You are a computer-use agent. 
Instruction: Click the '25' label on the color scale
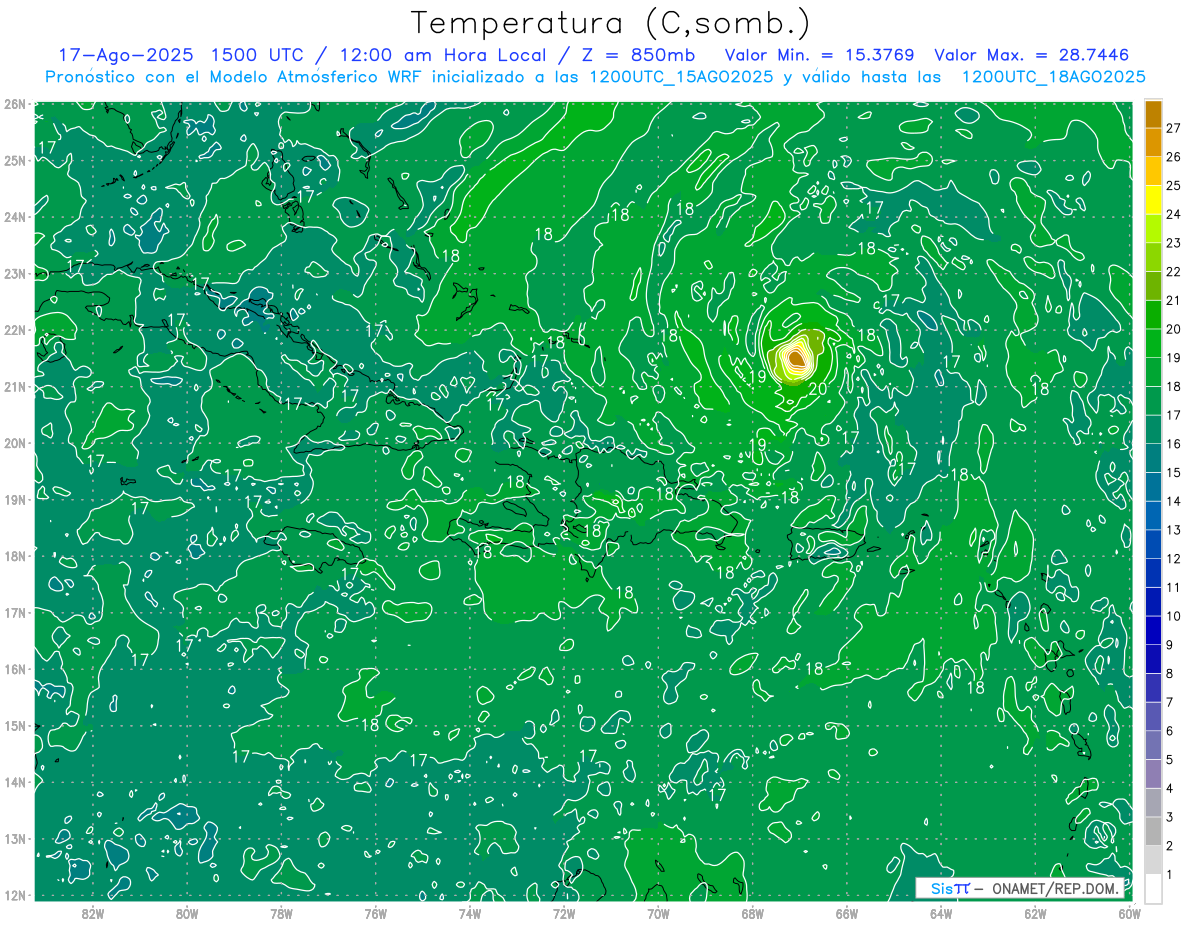point(1174,185)
